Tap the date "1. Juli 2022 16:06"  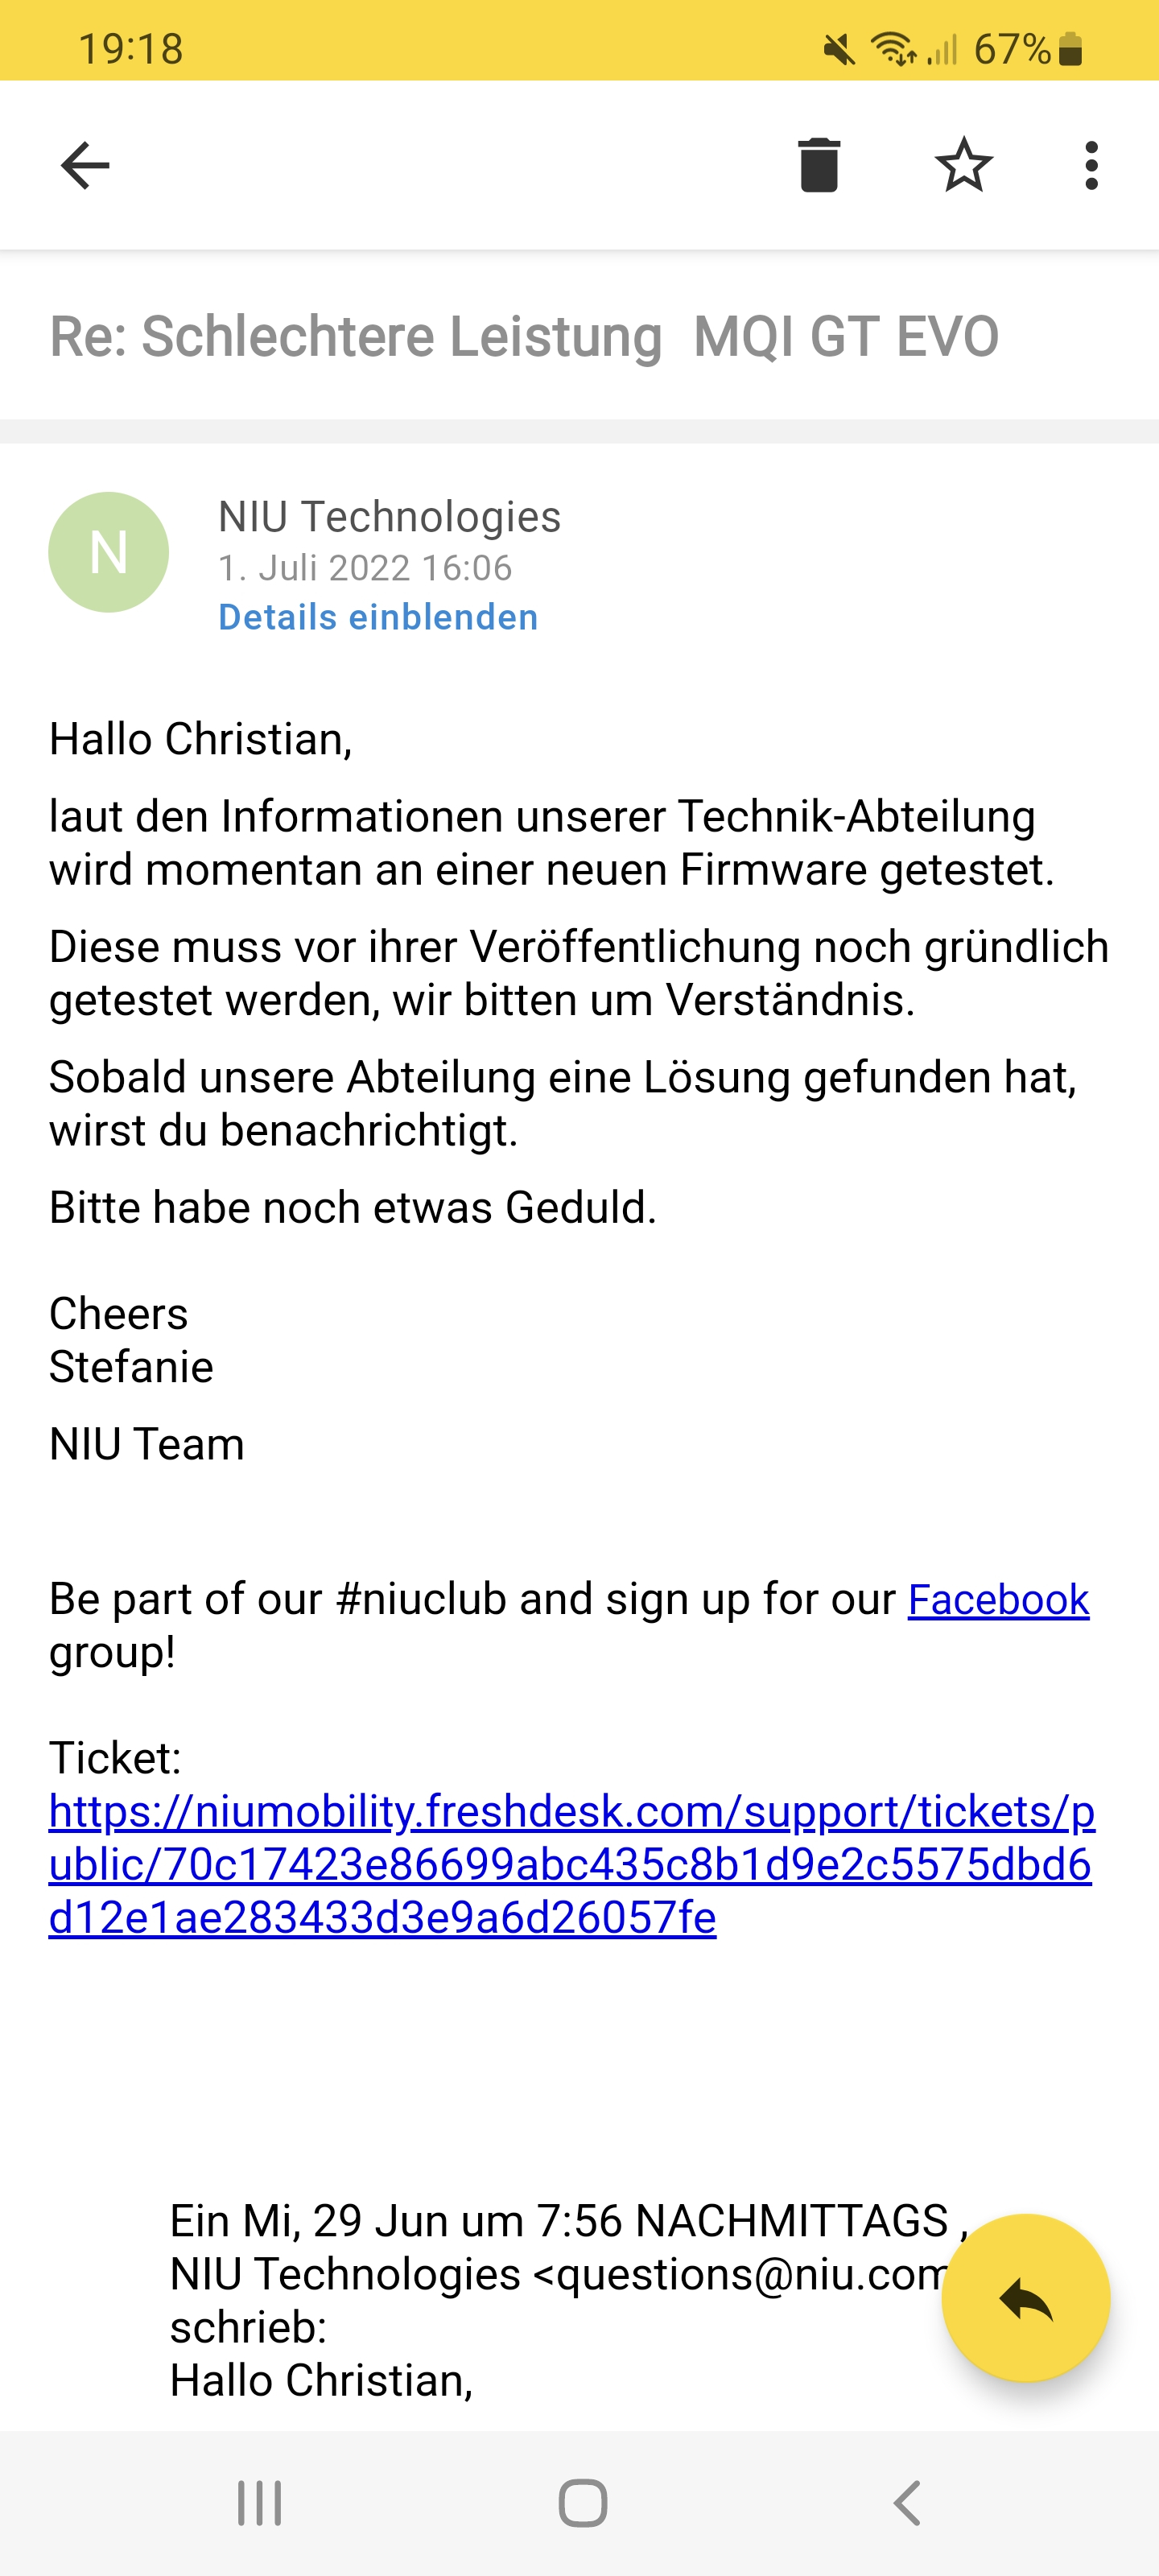tap(365, 568)
